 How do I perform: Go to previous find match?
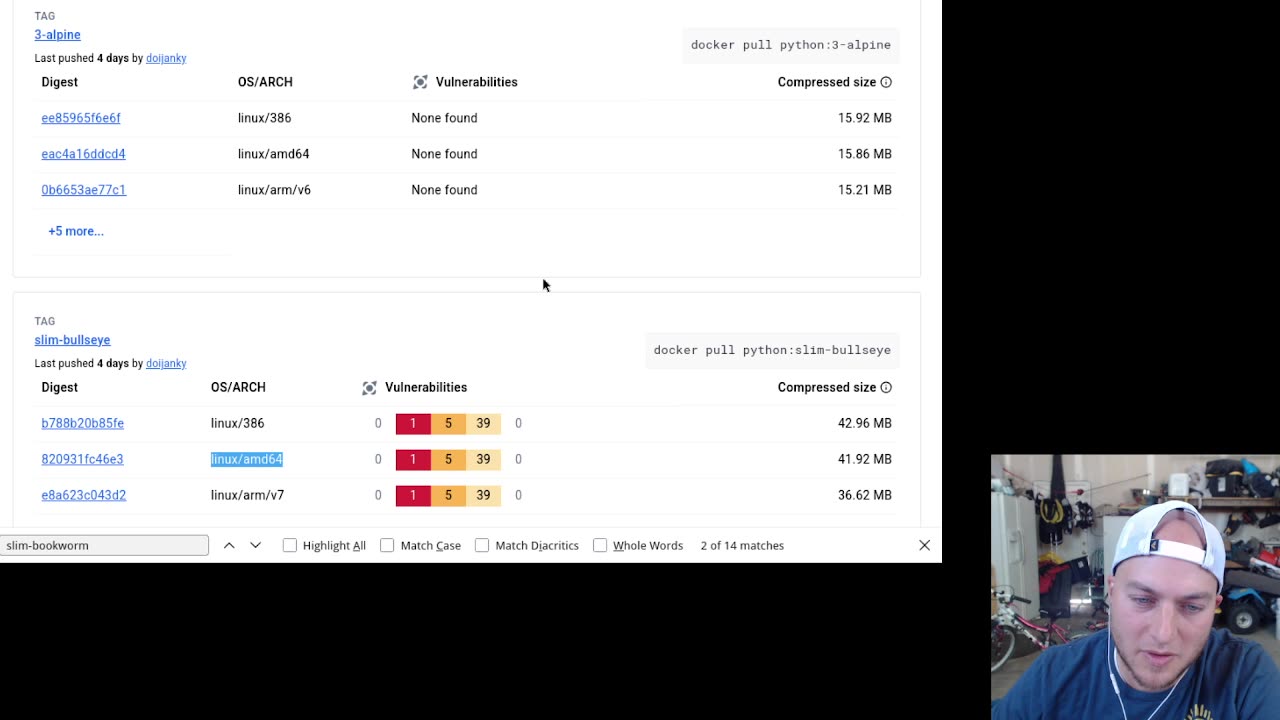point(229,545)
